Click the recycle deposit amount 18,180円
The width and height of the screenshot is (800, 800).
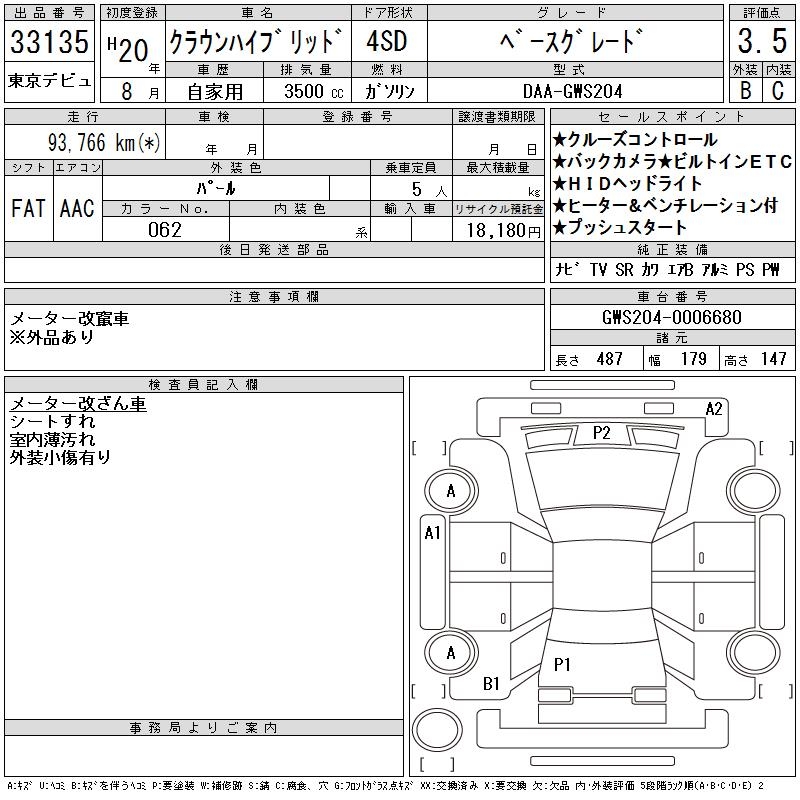click(504, 231)
